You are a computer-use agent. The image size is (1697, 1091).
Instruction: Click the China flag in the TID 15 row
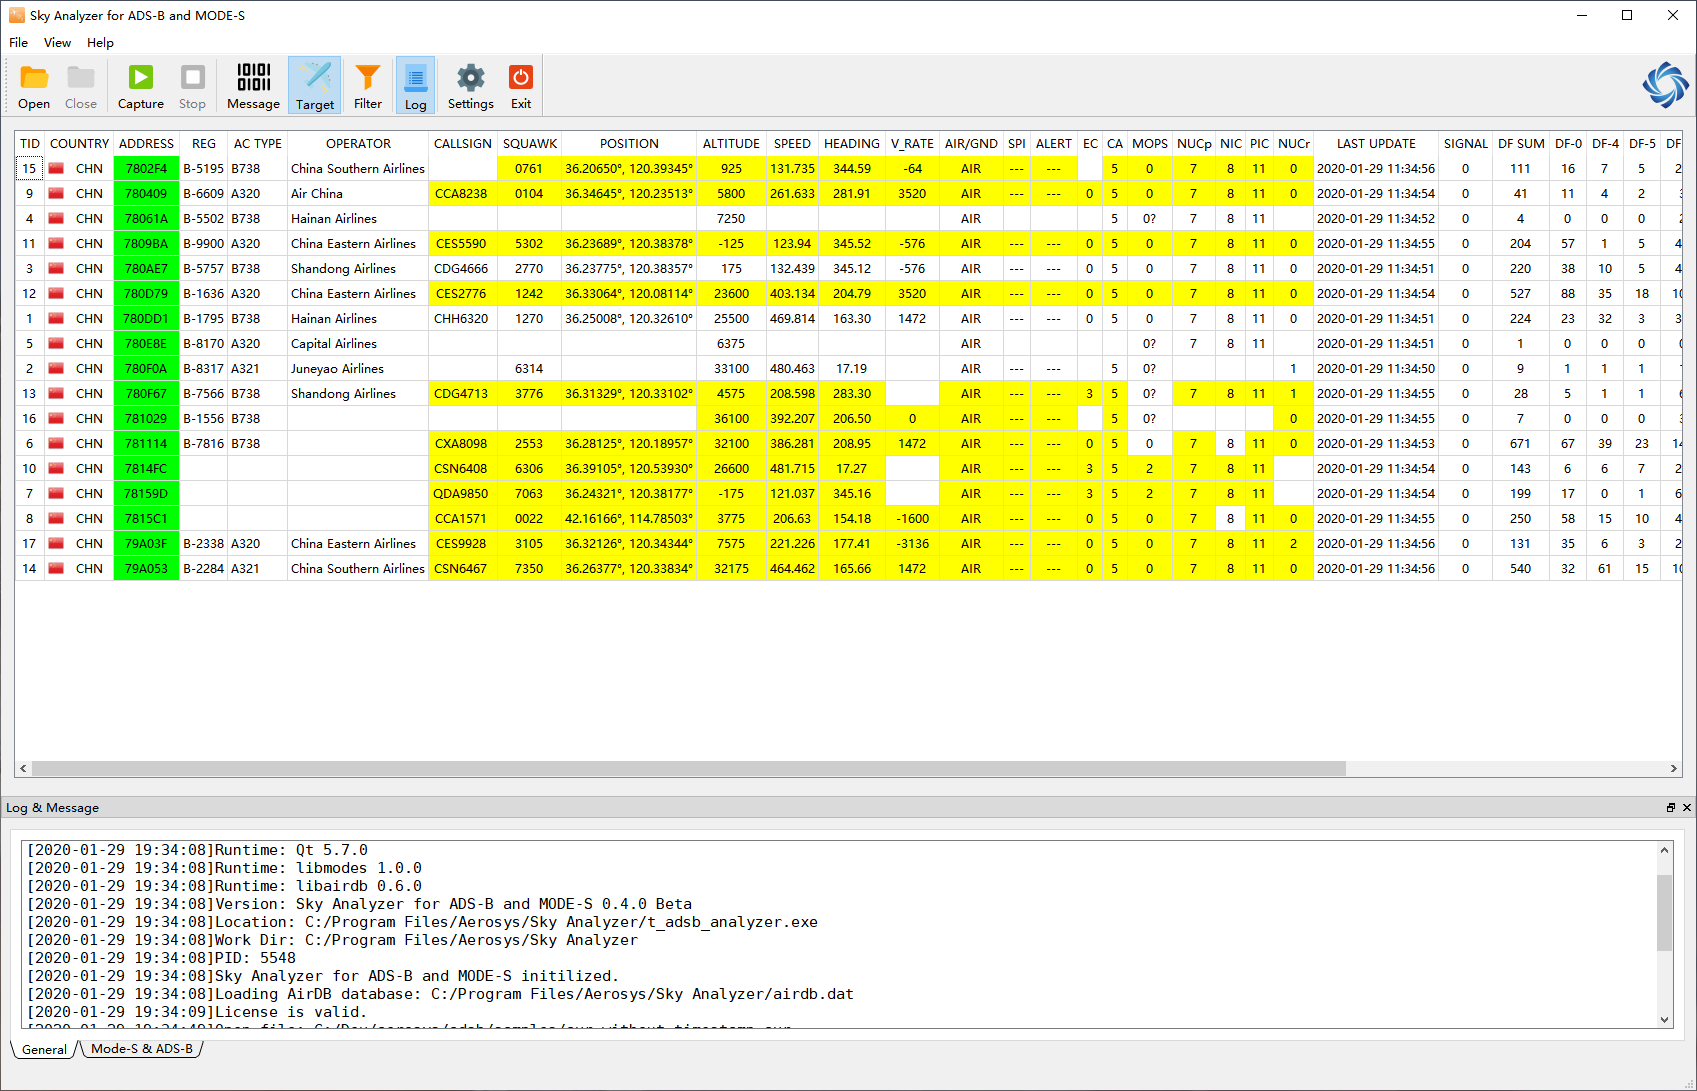tap(56, 168)
